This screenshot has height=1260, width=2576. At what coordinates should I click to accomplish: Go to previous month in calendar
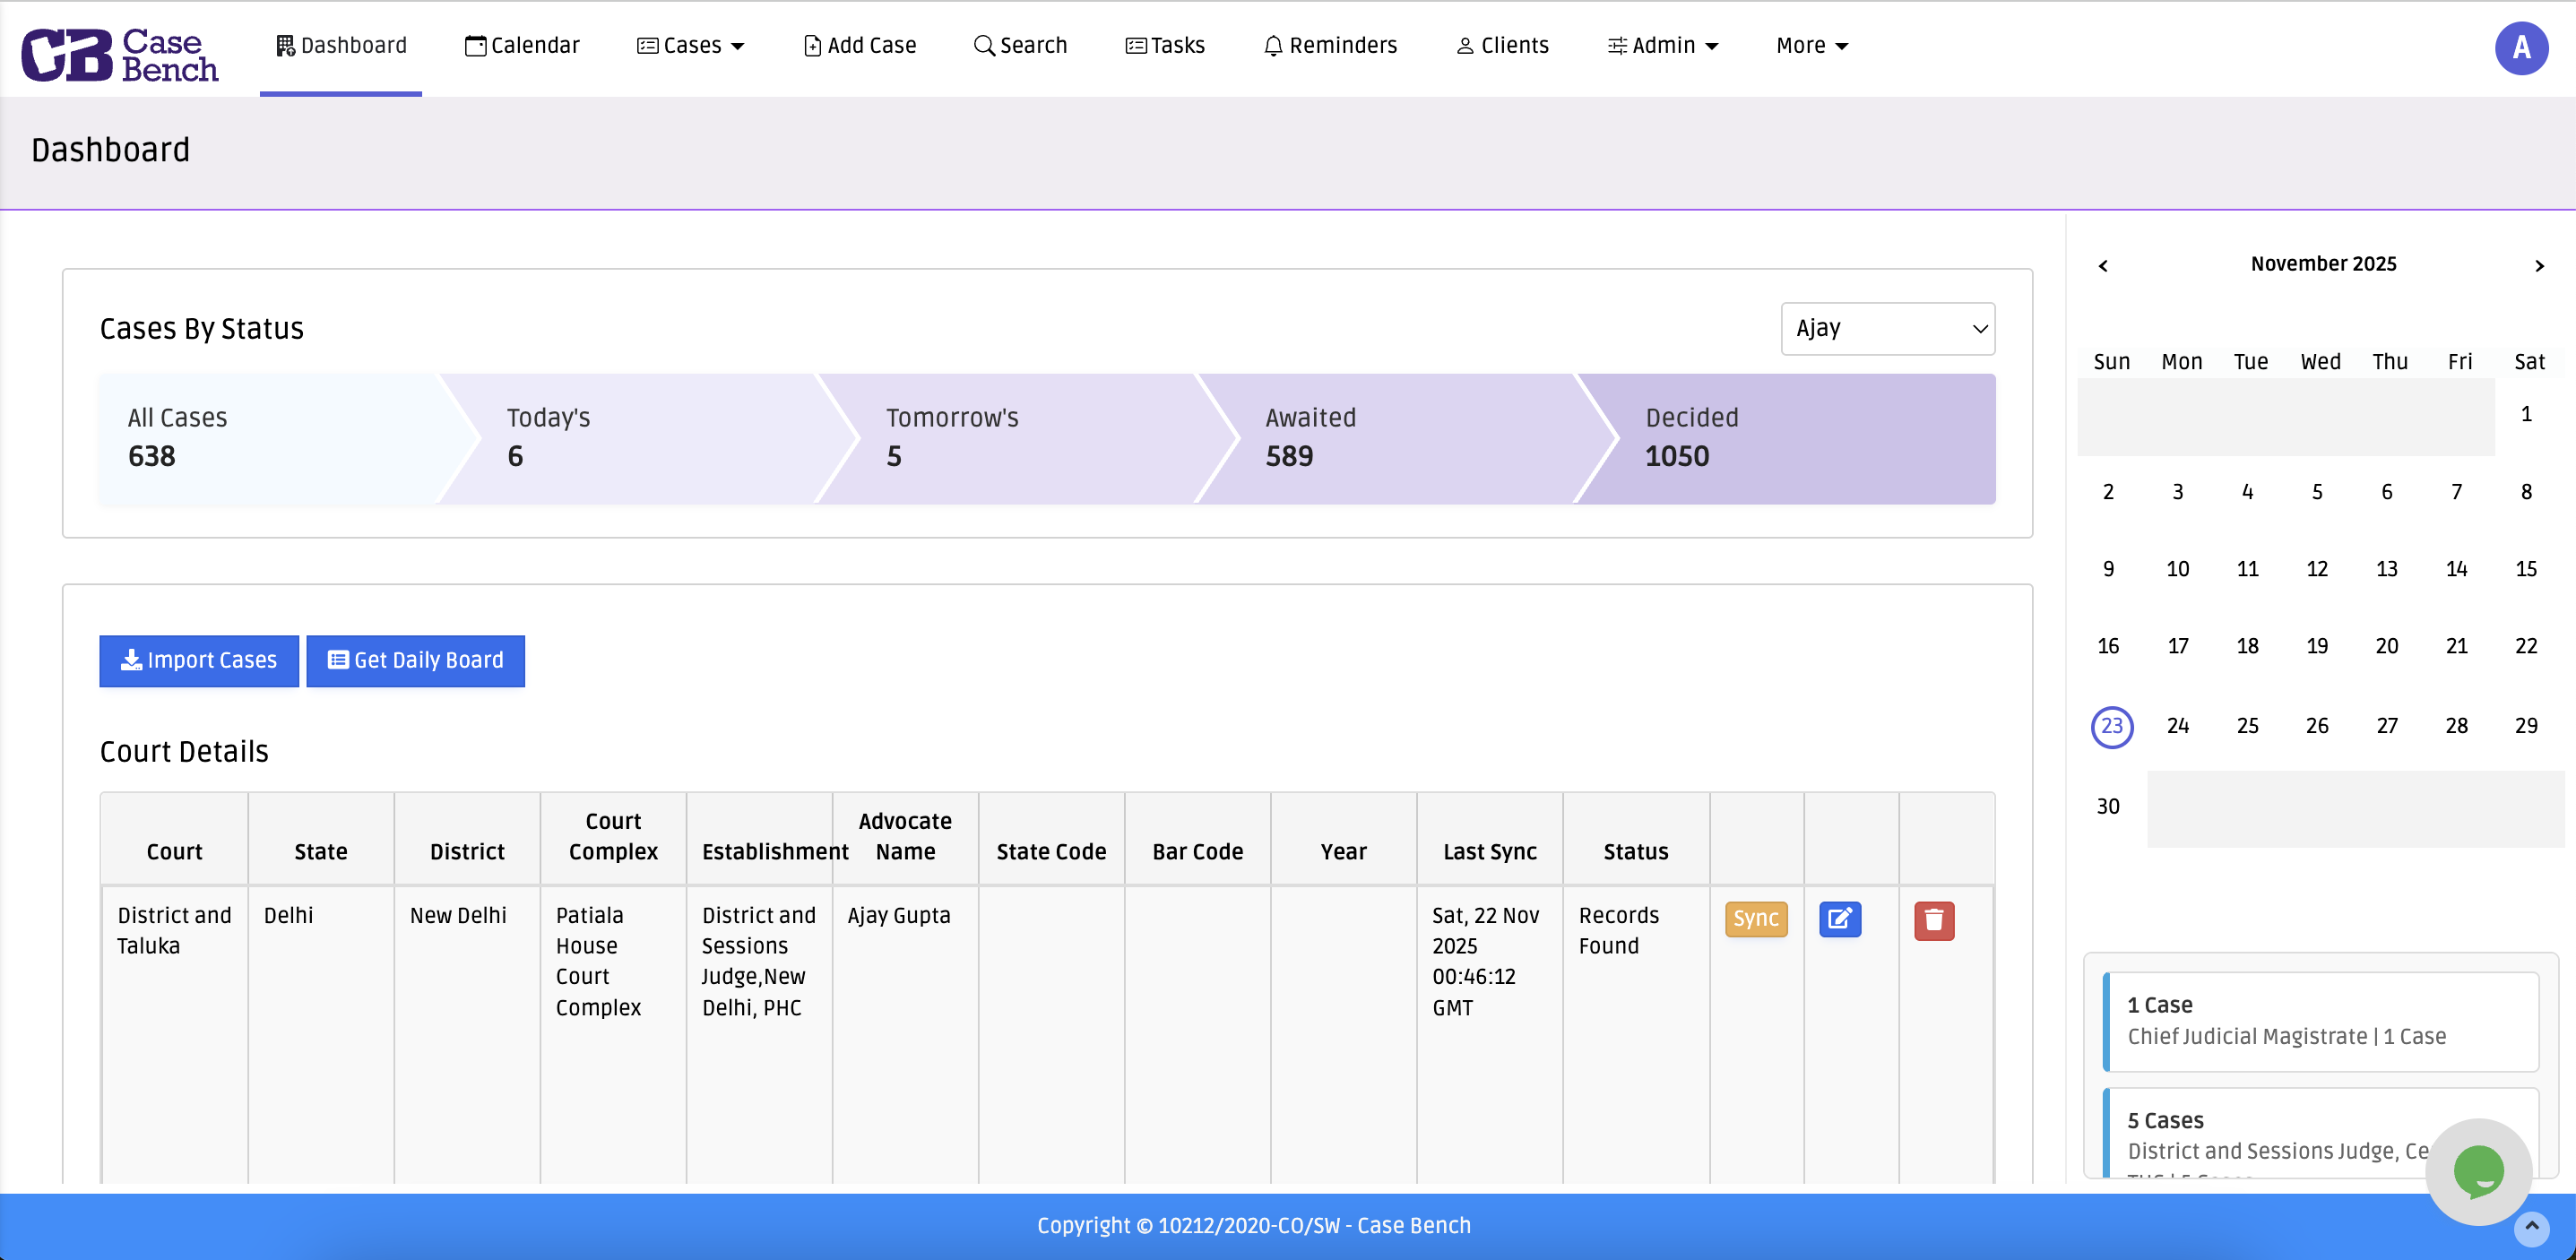point(2103,266)
